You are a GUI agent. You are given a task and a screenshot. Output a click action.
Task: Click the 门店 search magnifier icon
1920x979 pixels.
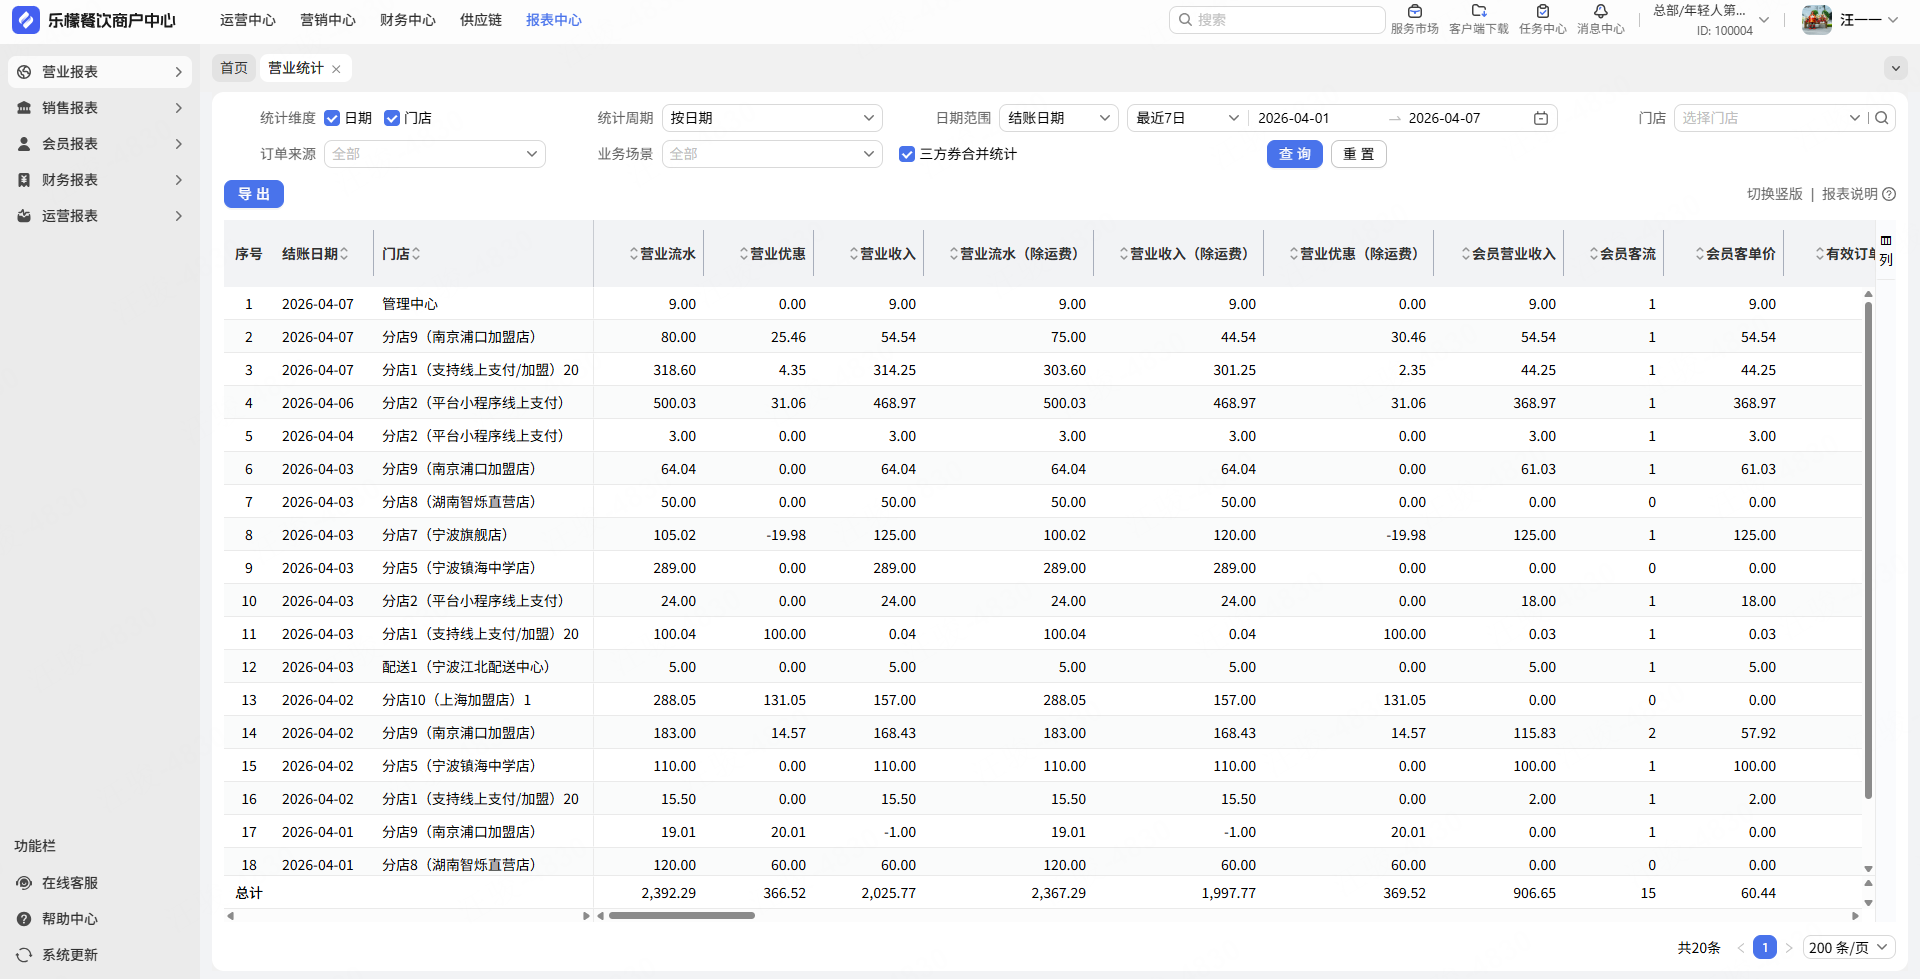pos(1881,118)
